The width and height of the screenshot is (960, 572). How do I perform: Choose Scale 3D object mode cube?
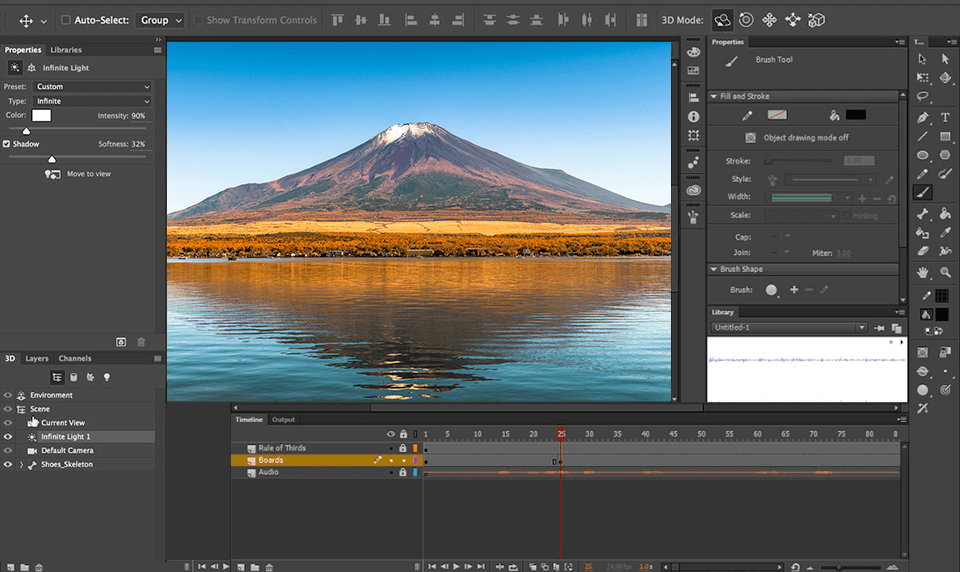[x=816, y=20]
